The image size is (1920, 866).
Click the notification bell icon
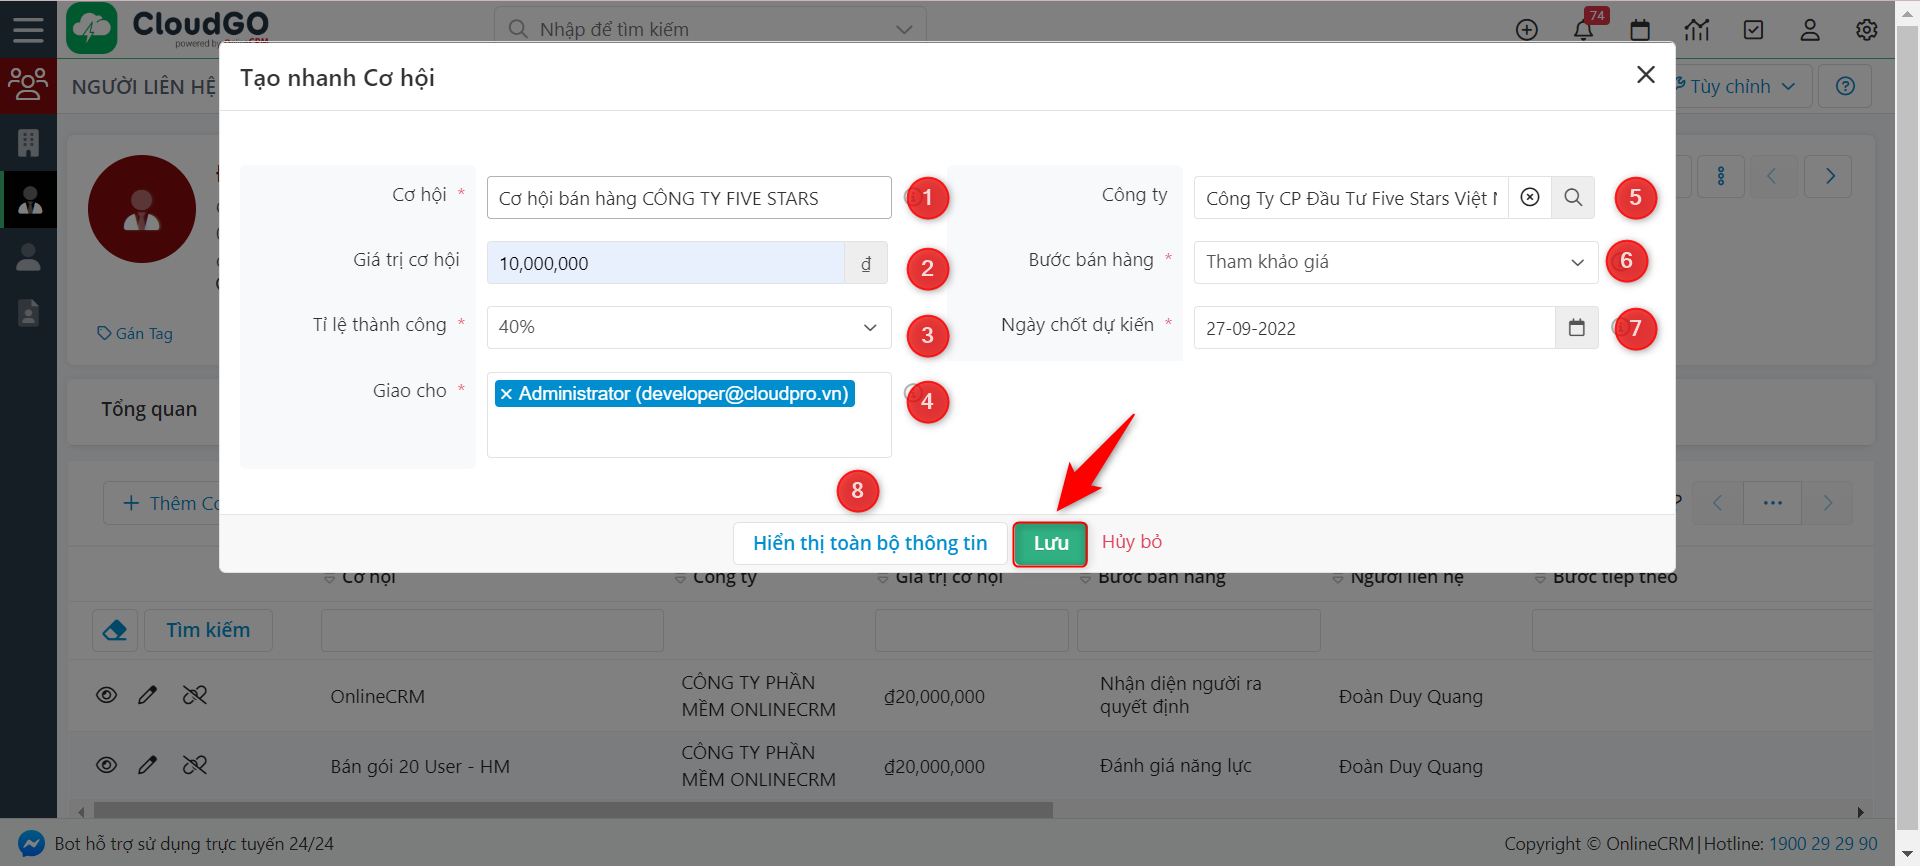1583,30
